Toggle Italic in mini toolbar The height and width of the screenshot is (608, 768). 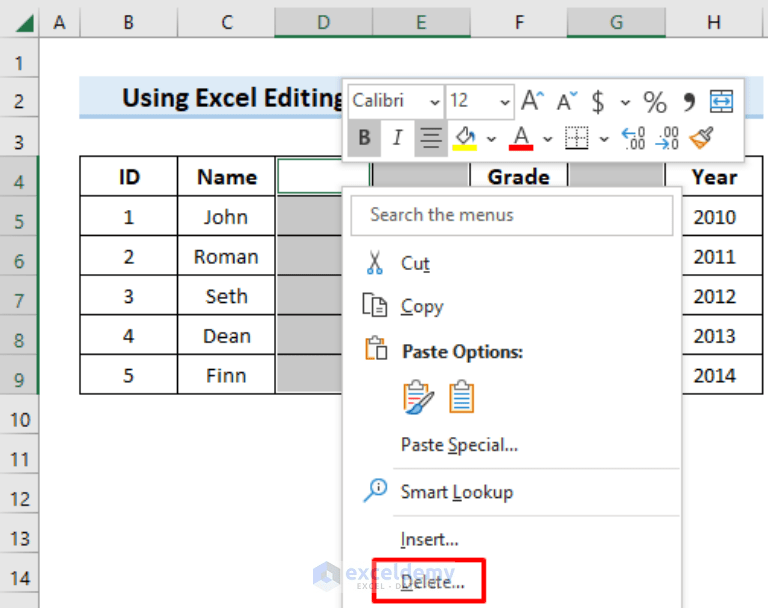point(397,138)
